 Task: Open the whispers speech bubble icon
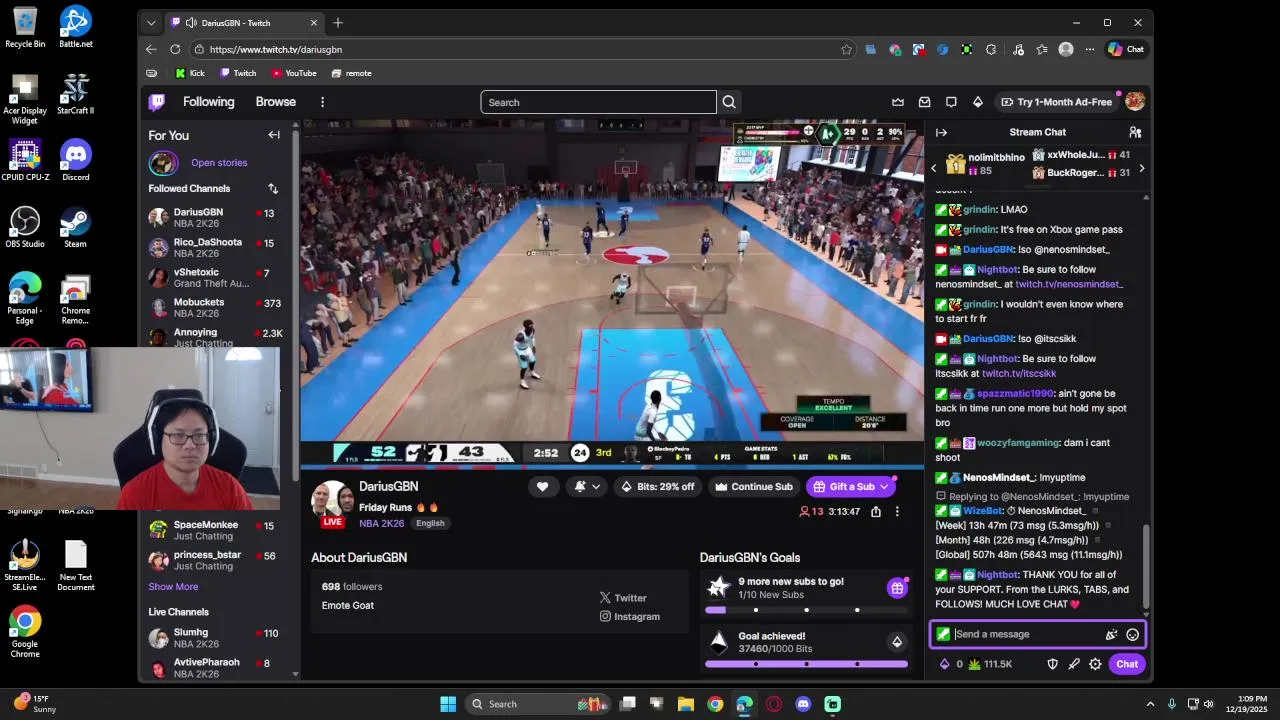(951, 102)
